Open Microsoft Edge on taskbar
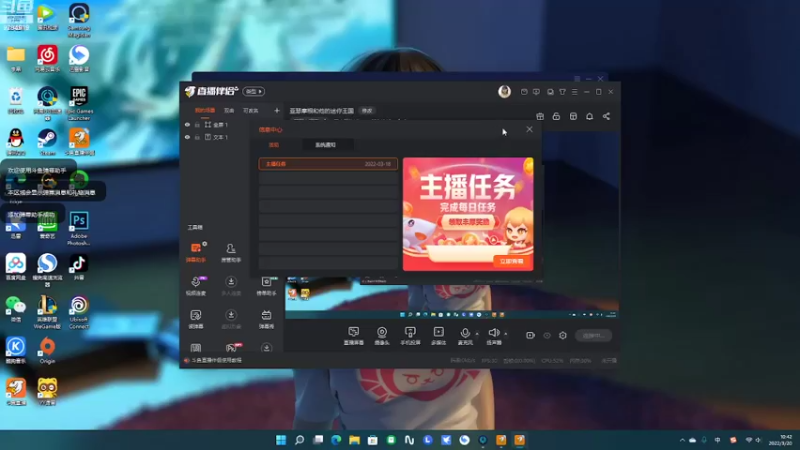The width and height of the screenshot is (800, 450). [336, 440]
